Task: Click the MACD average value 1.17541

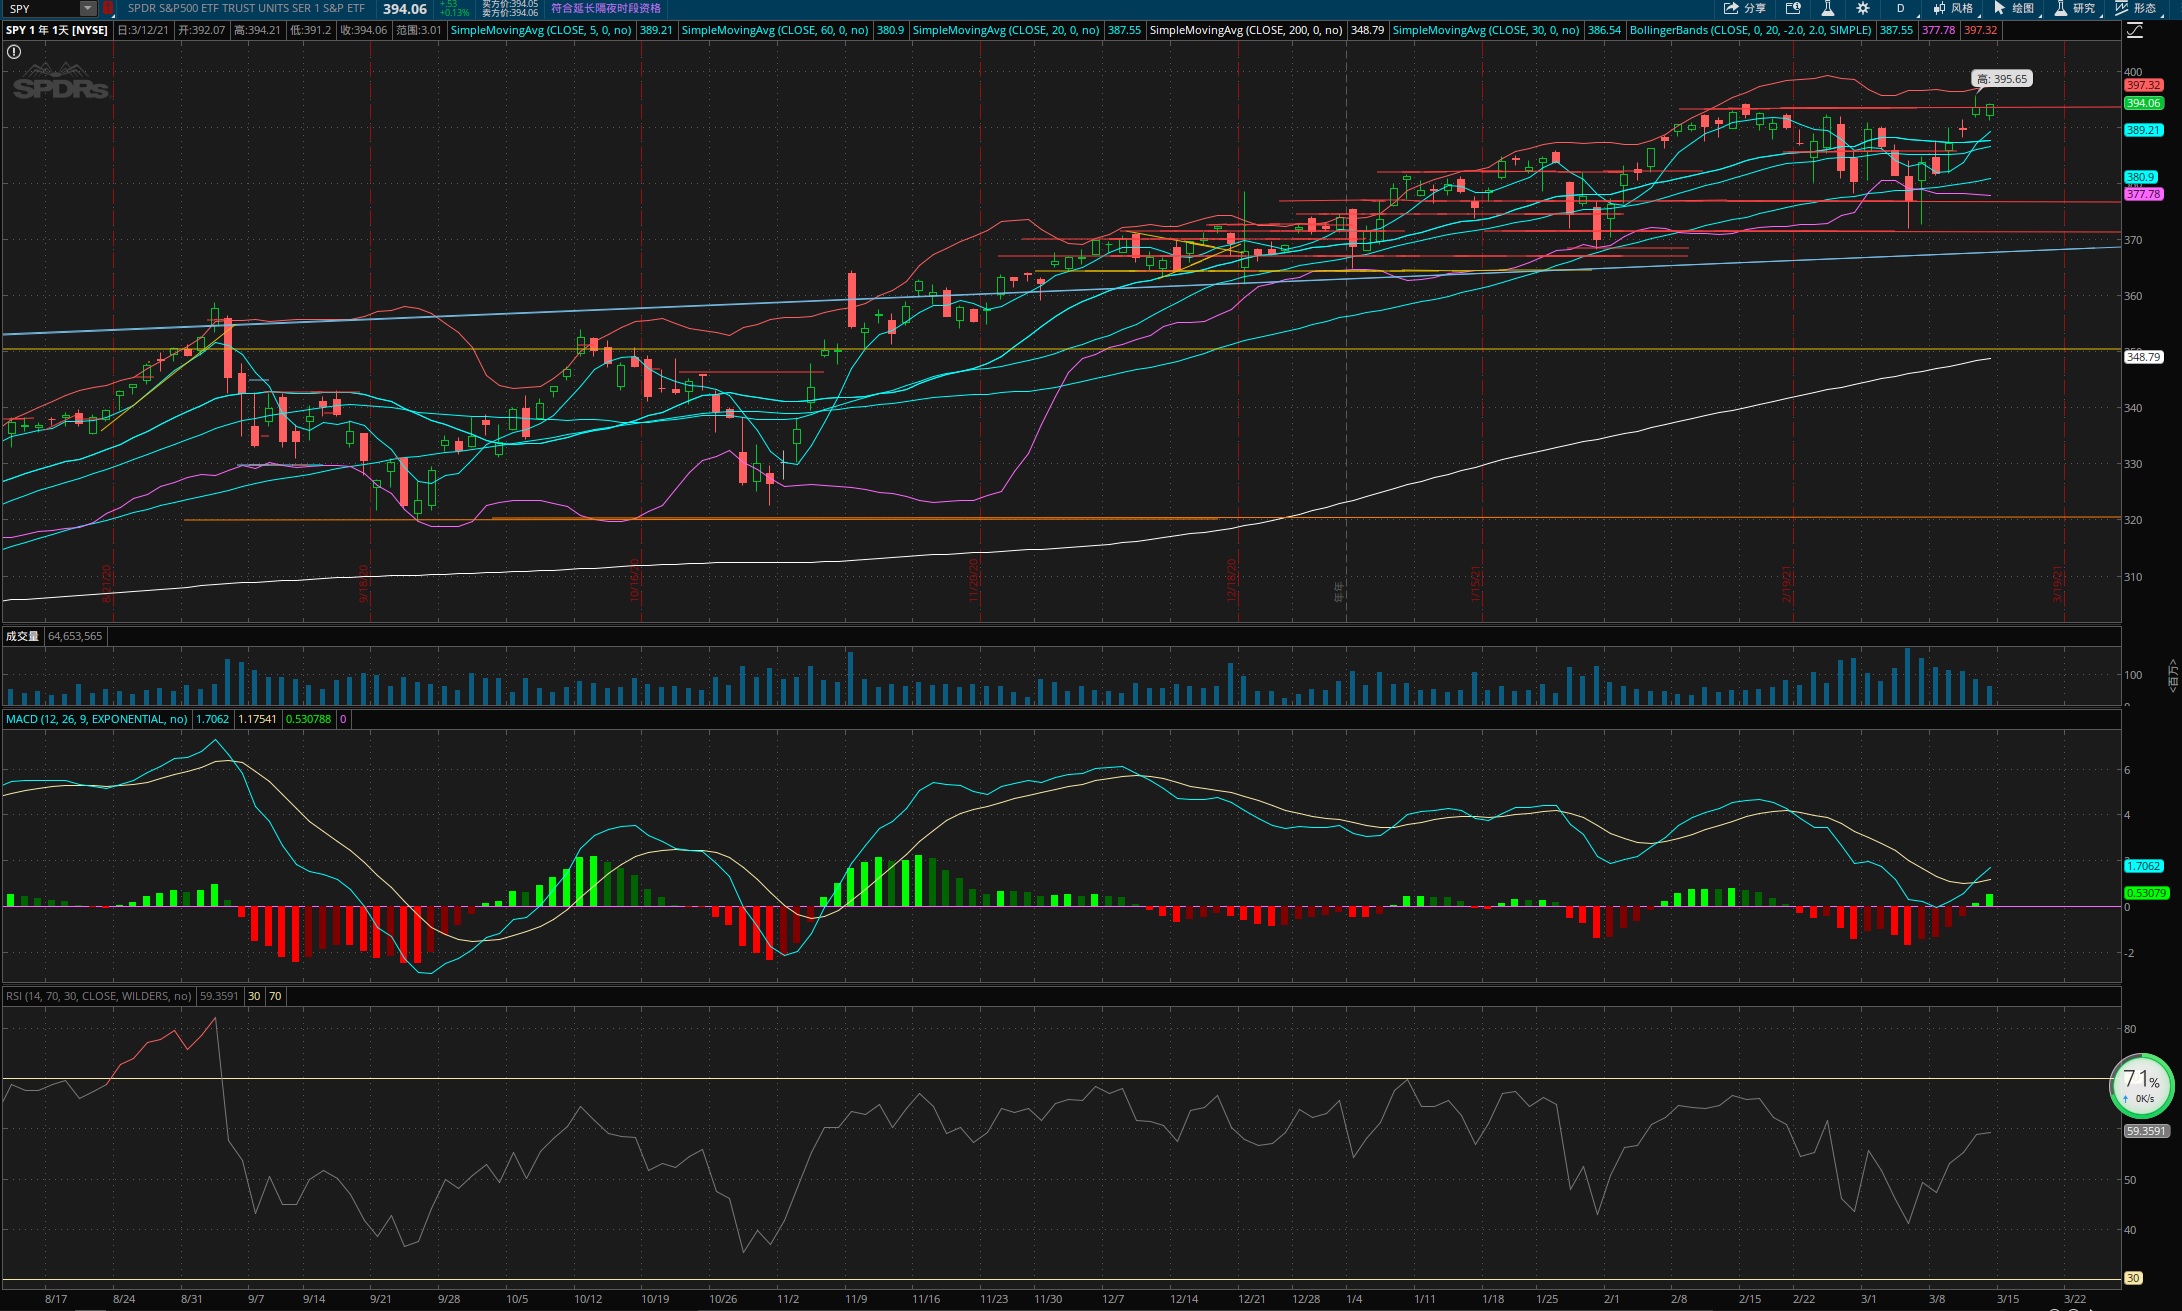Action: 257,719
